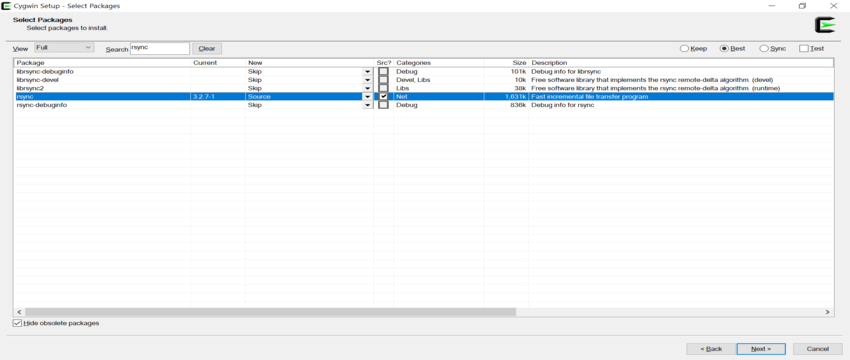This screenshot has width=850, height=360.
Task: Click 'Fast incremental file transfer program' description
Action: (x=590, y=97)
